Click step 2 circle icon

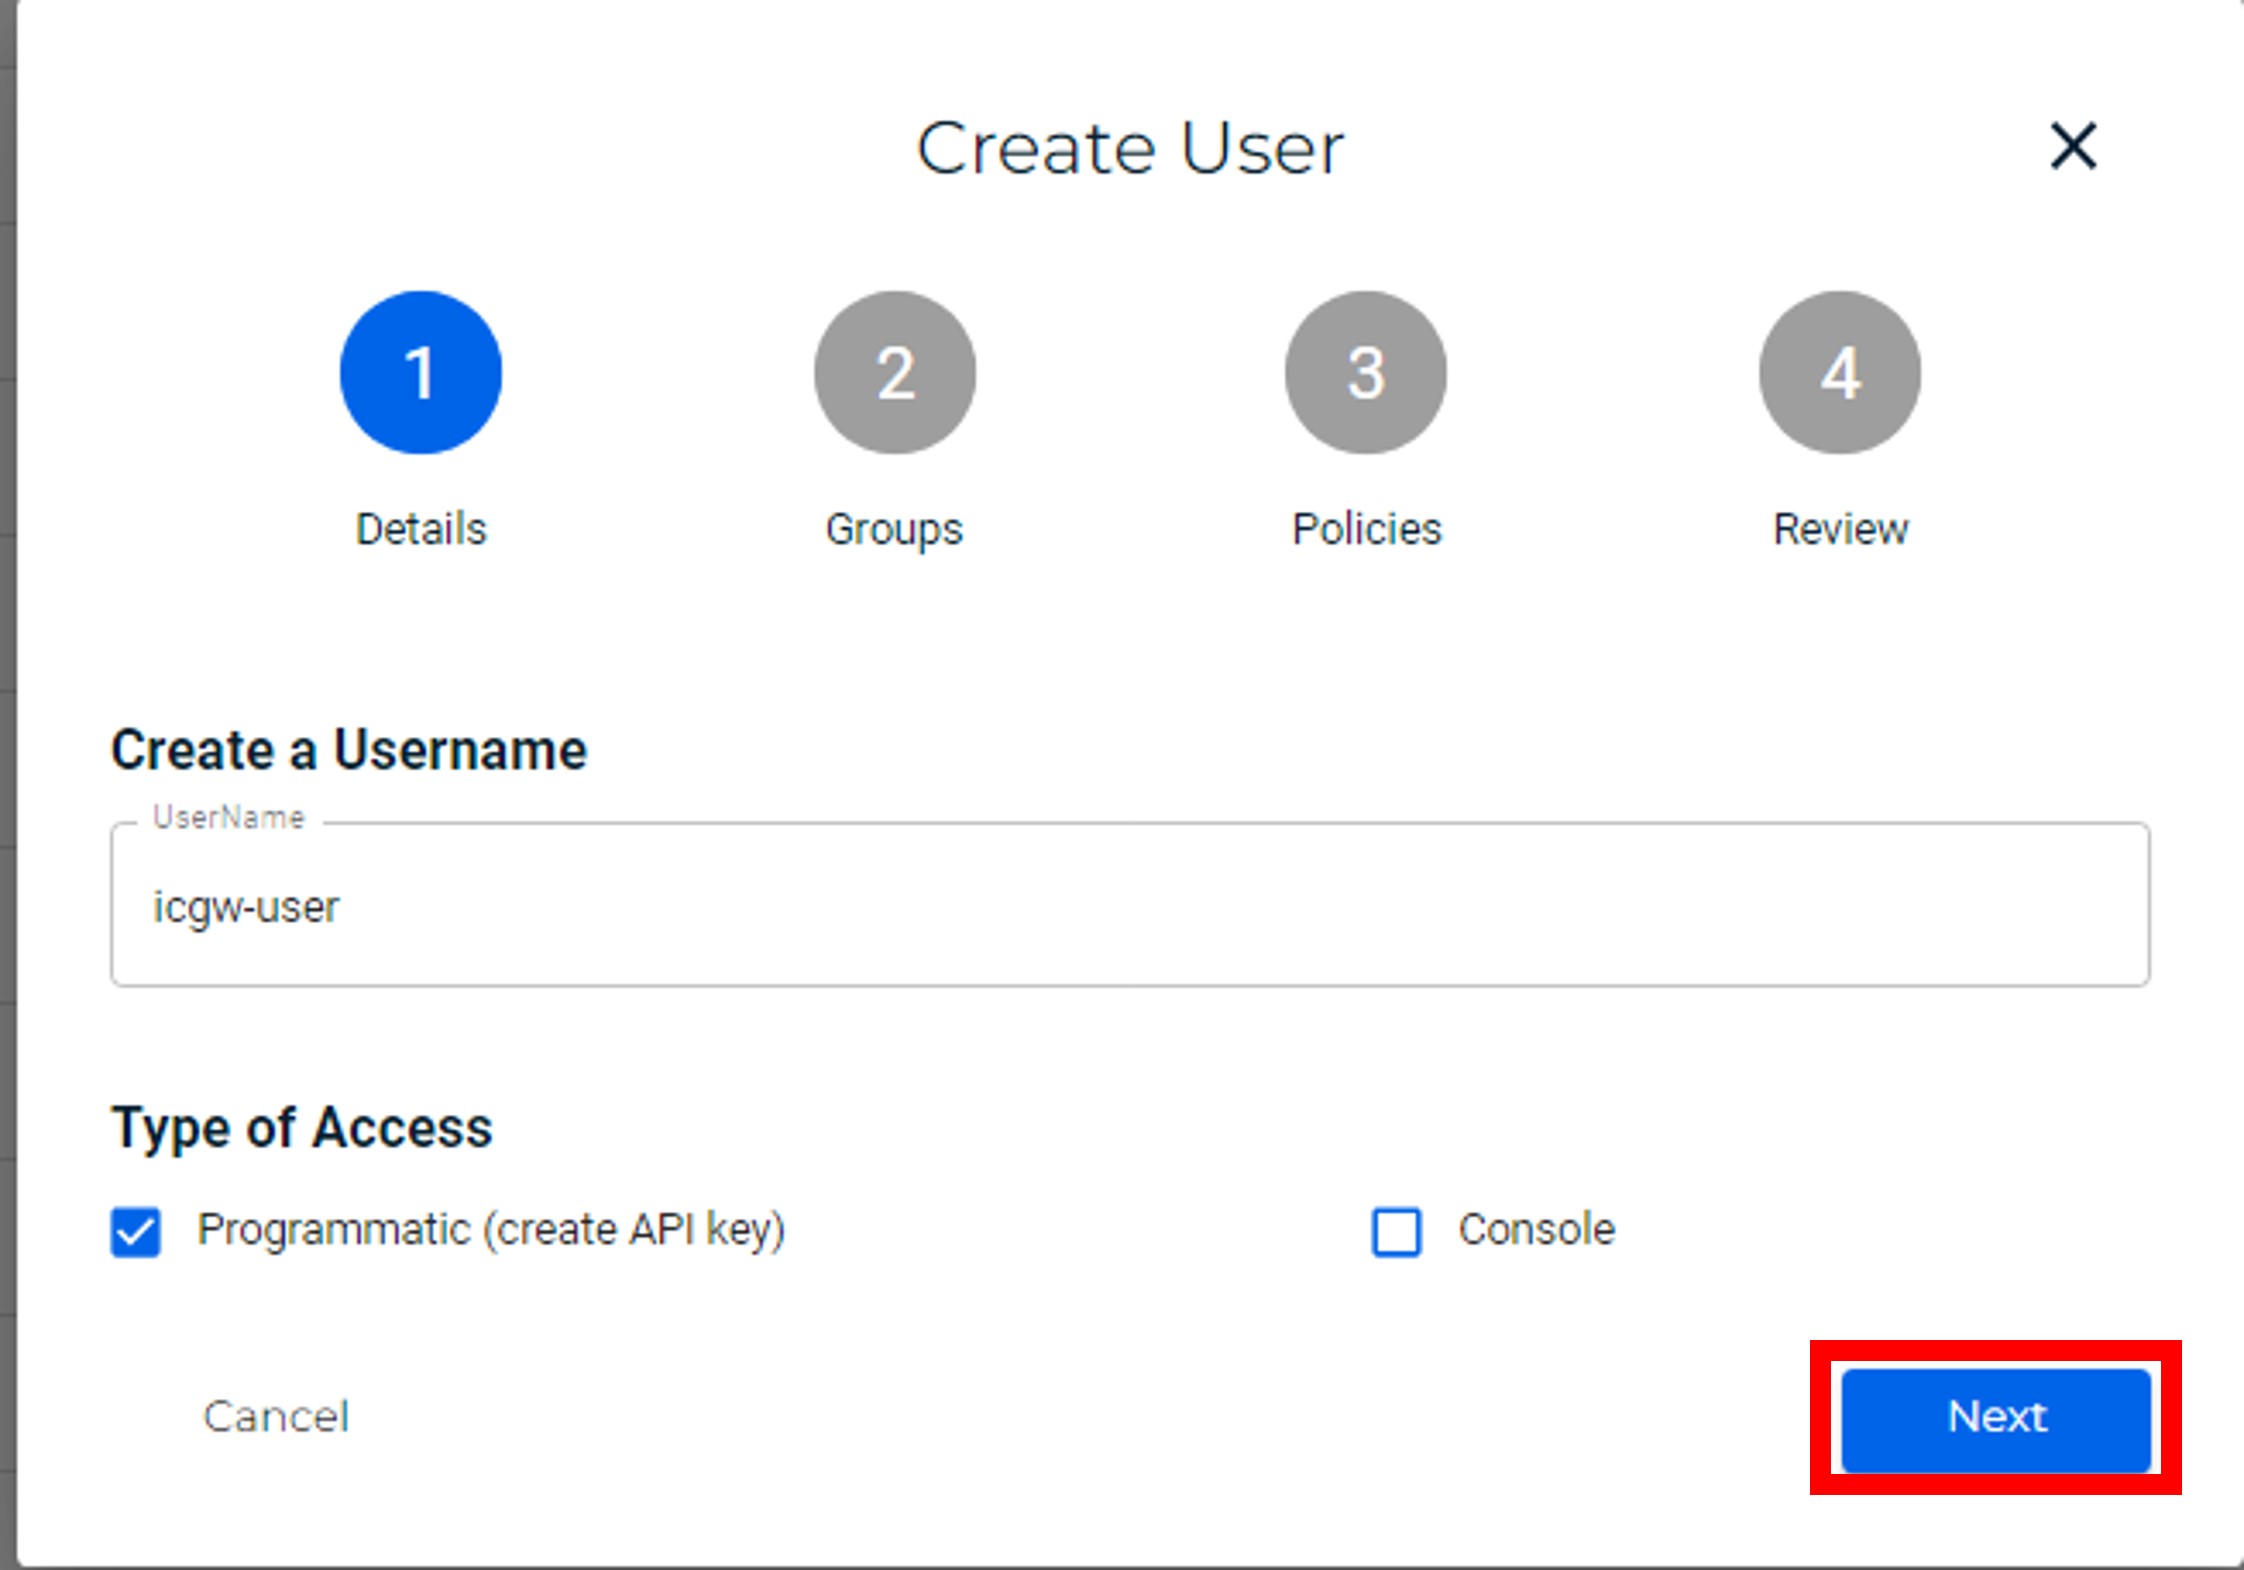point(895,373)
